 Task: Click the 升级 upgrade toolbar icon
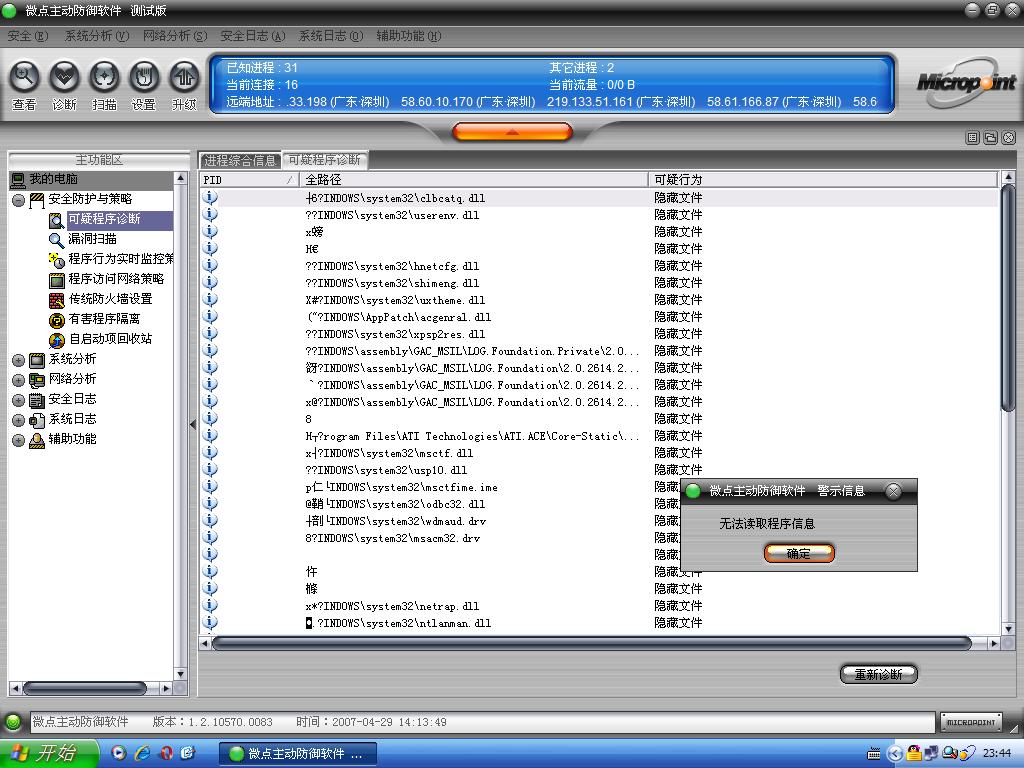(x=184, y=78)
